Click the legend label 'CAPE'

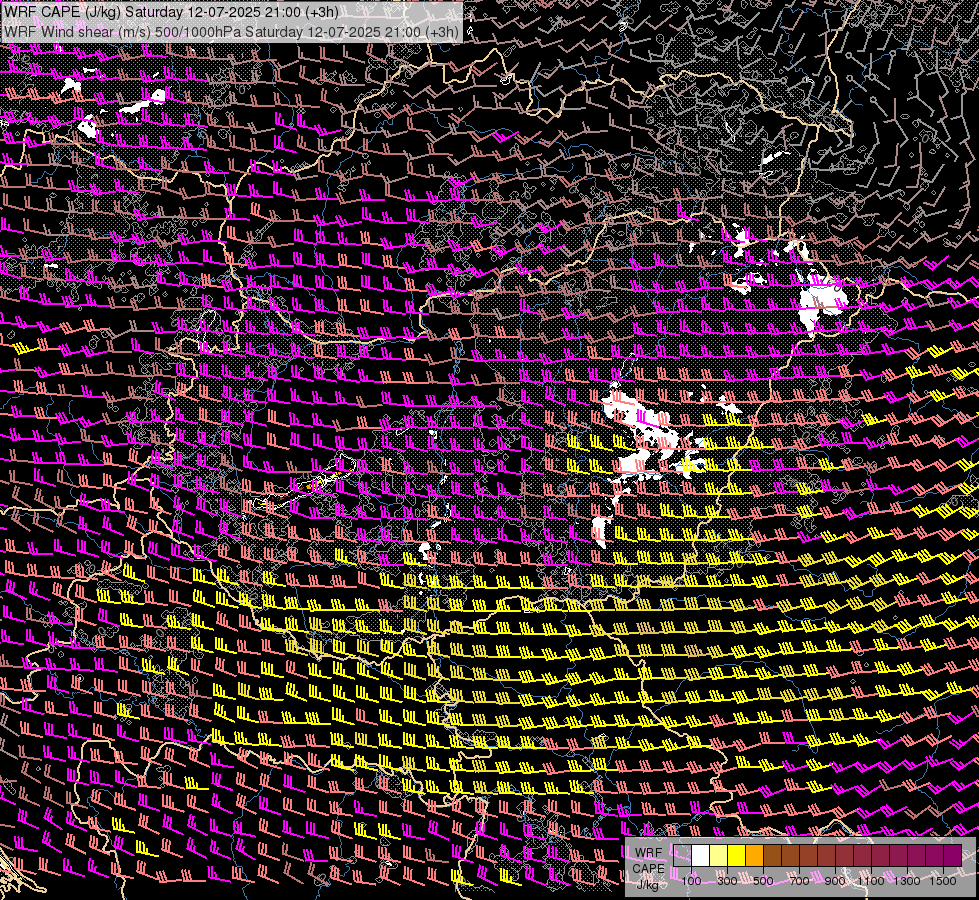tap(649, 868)
